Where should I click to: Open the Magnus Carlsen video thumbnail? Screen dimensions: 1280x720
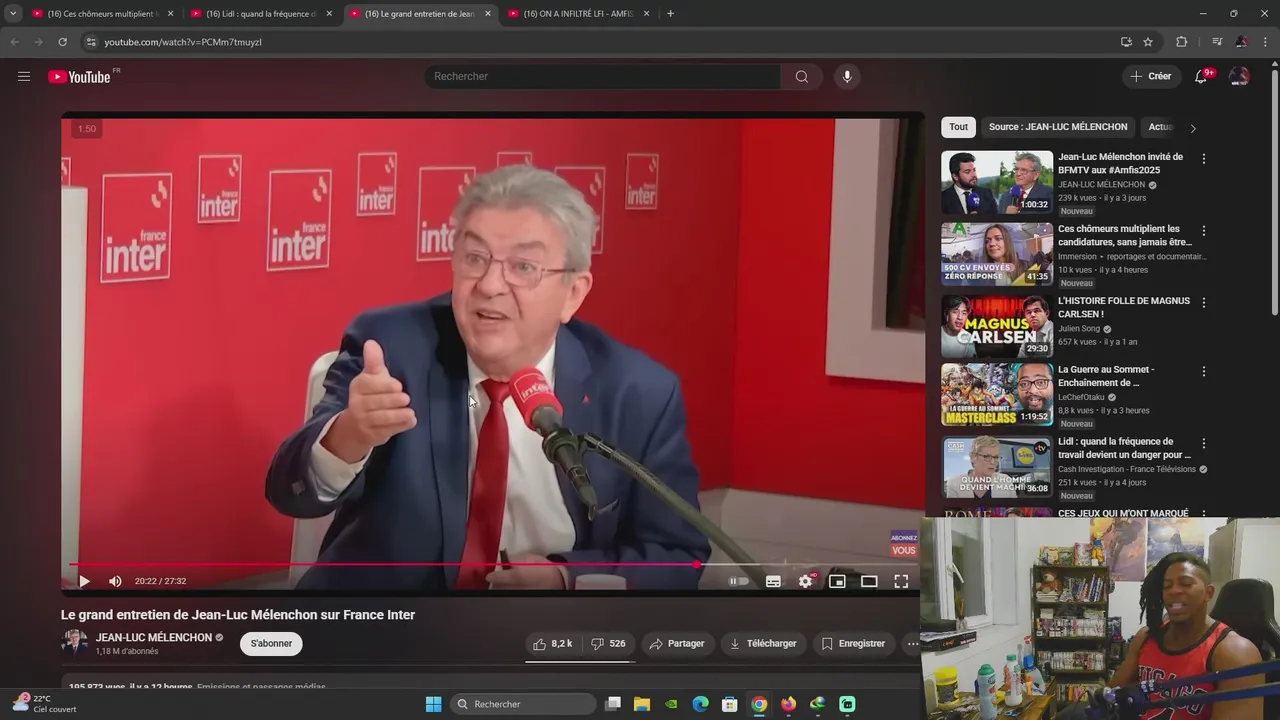point(997,326)
